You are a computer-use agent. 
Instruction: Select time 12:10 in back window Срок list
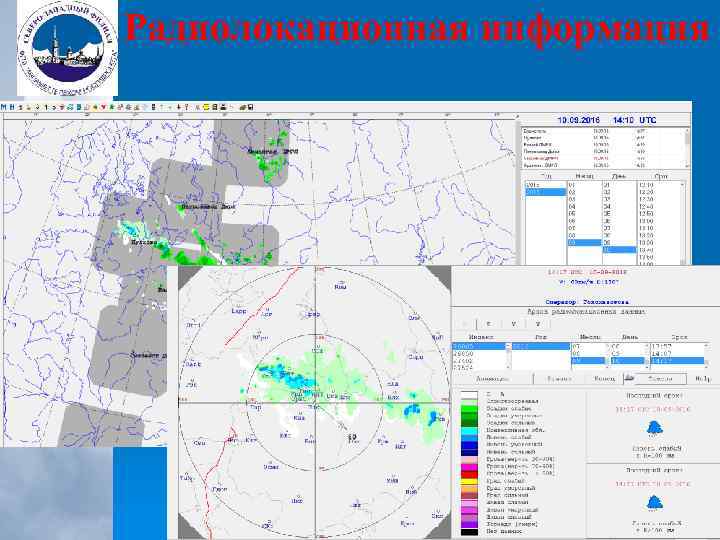(658, 185)
